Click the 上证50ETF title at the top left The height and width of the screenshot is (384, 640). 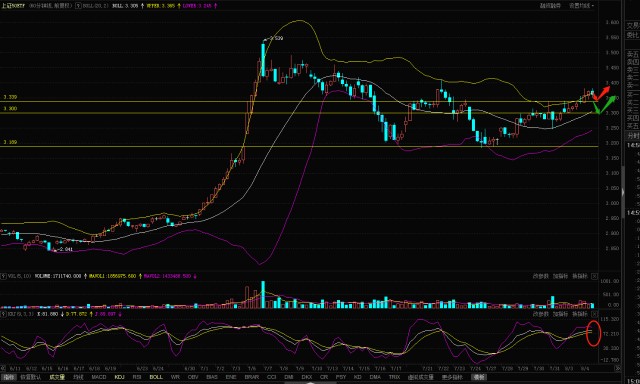click(13, 6)
